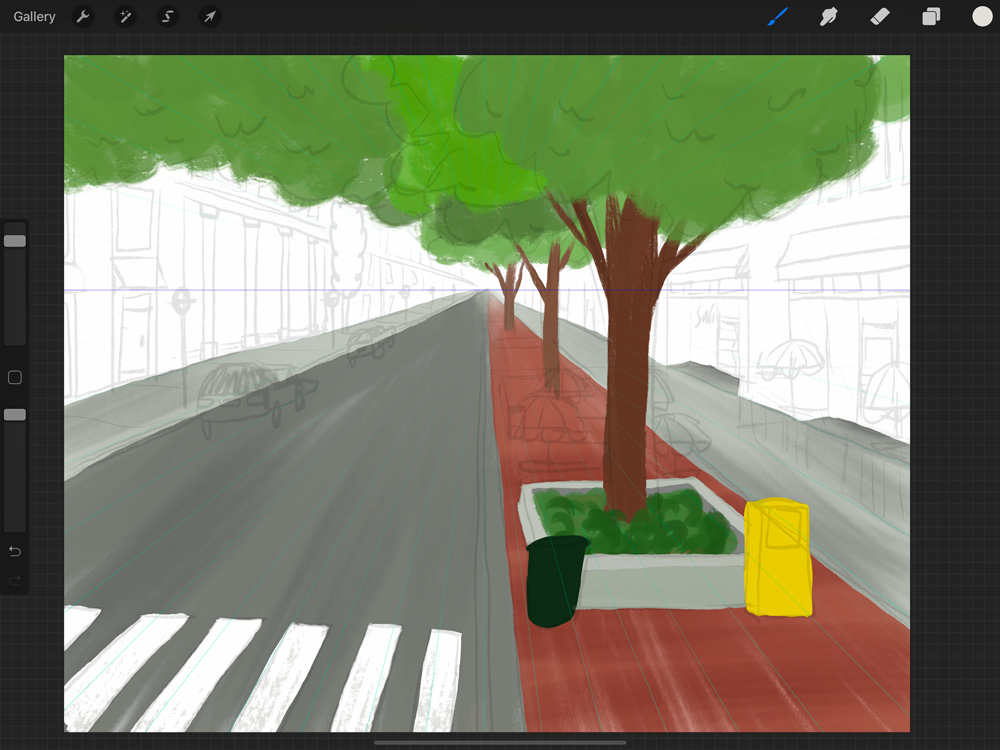Undo the last stroke with undo arrow
The height and width of the screenshot is (750, 1000).
tap(15, 551)
